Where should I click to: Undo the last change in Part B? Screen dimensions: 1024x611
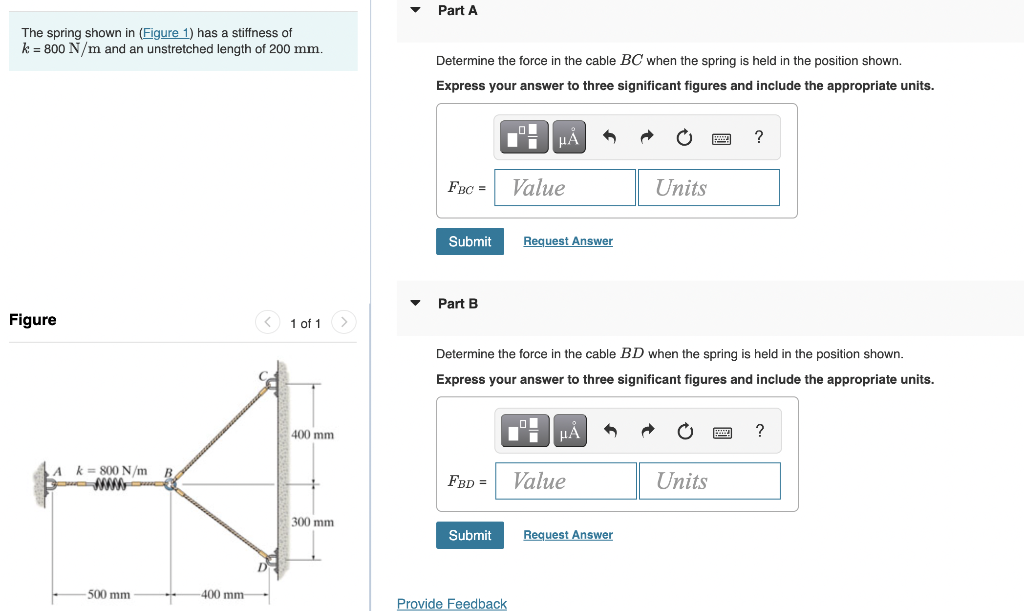611,431
